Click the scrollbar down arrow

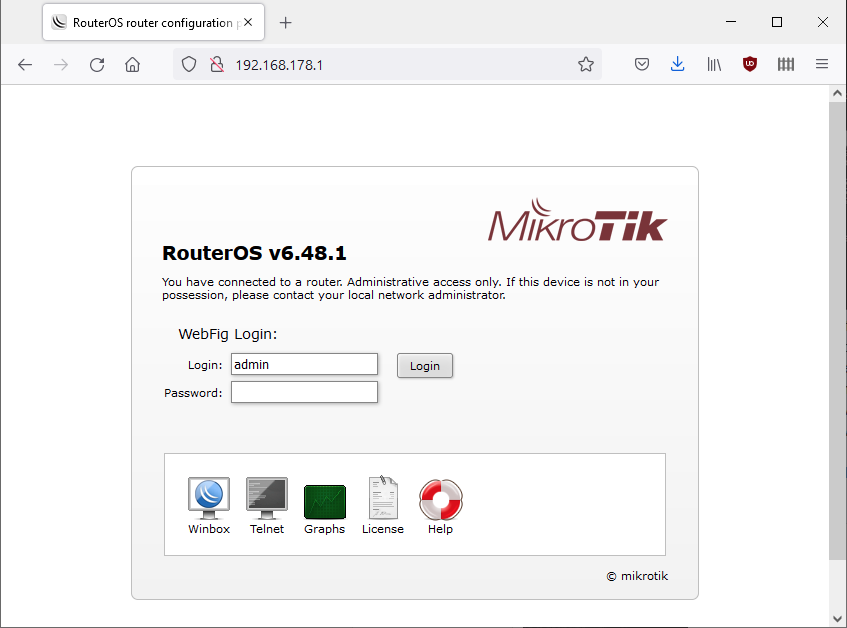click(837, 619)
